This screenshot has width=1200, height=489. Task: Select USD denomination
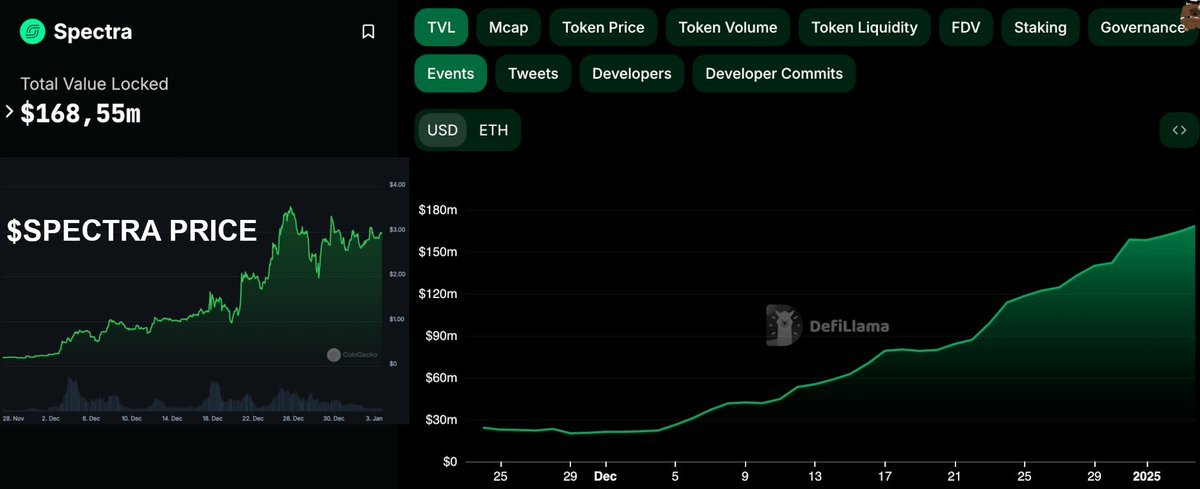coord(442,130)
